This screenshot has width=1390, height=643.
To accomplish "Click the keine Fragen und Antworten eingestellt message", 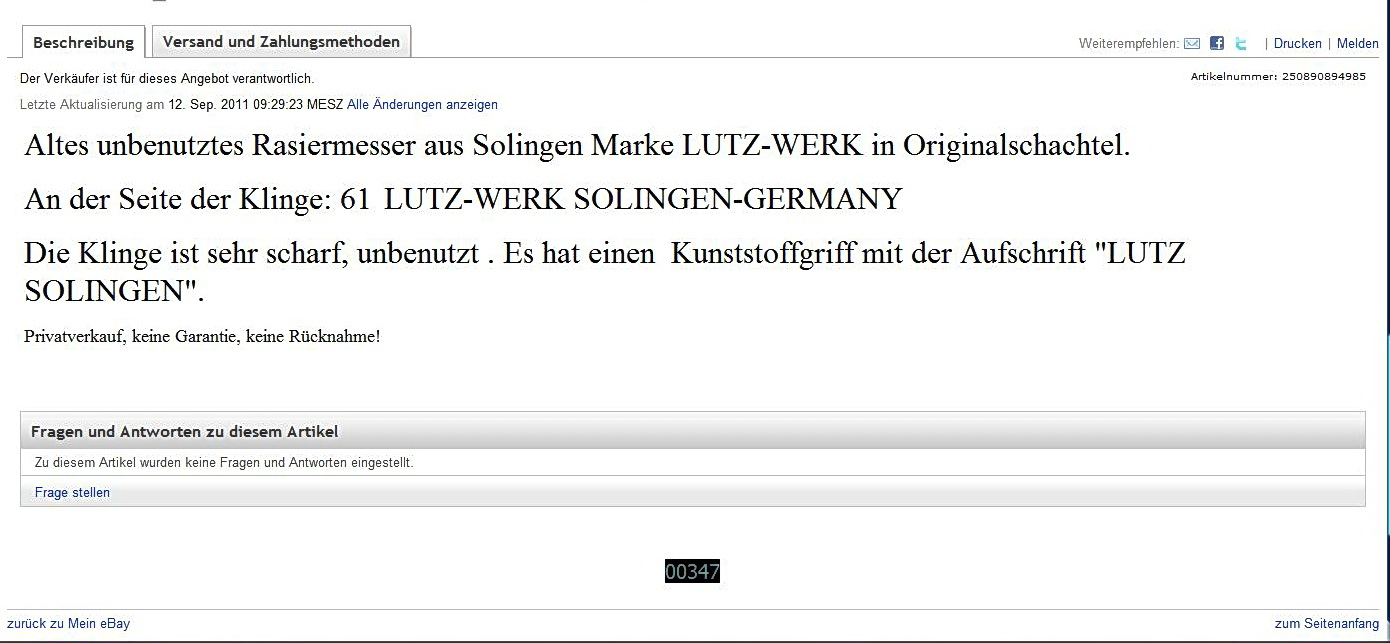I will pos(224,463).
